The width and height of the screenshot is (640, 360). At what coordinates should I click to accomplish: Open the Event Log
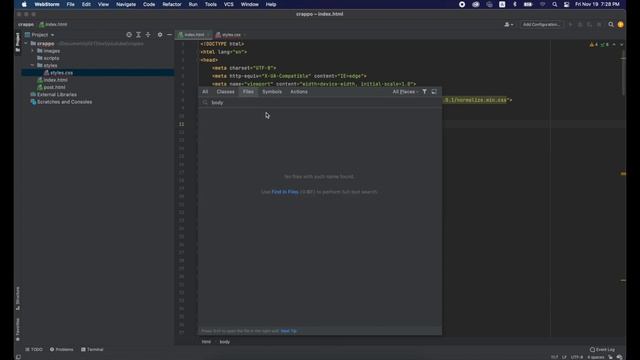tap(602, 349)
